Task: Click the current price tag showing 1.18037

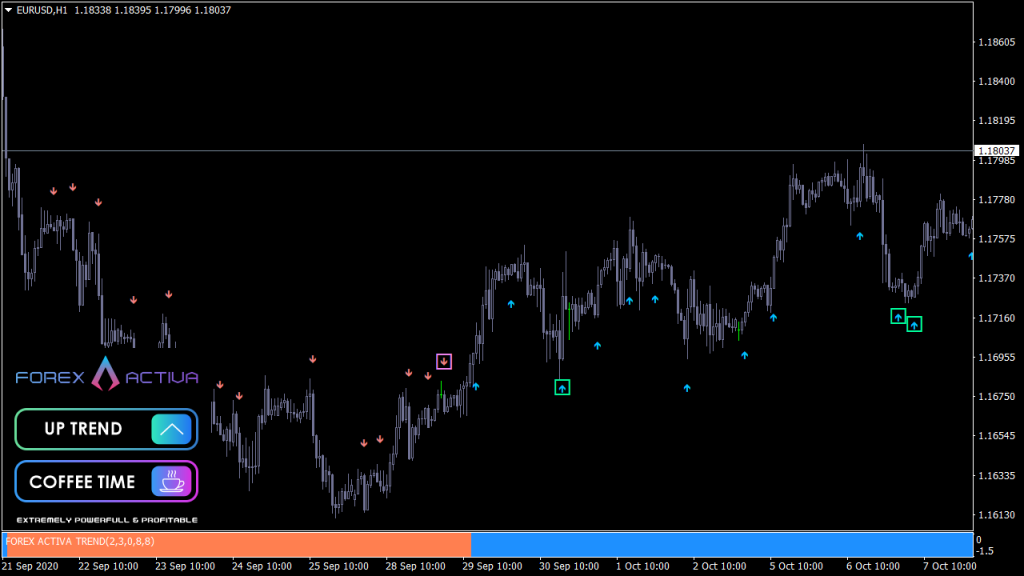Action: pos(998,148)
